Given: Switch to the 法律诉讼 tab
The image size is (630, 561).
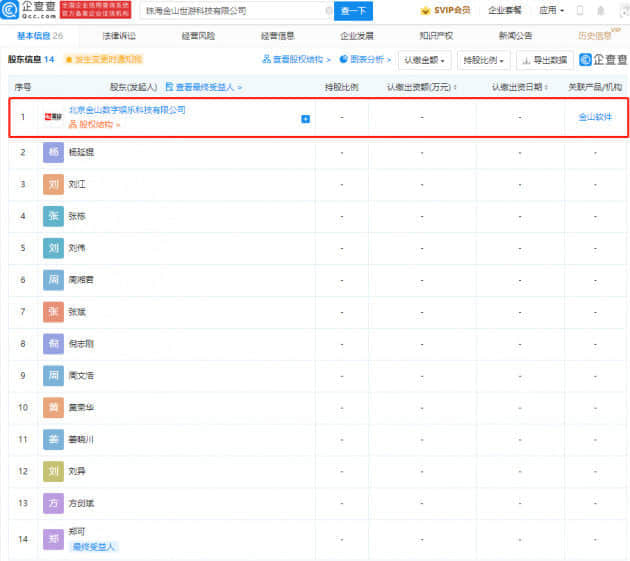Looking at the screenshot, I should tap(119, 36).
